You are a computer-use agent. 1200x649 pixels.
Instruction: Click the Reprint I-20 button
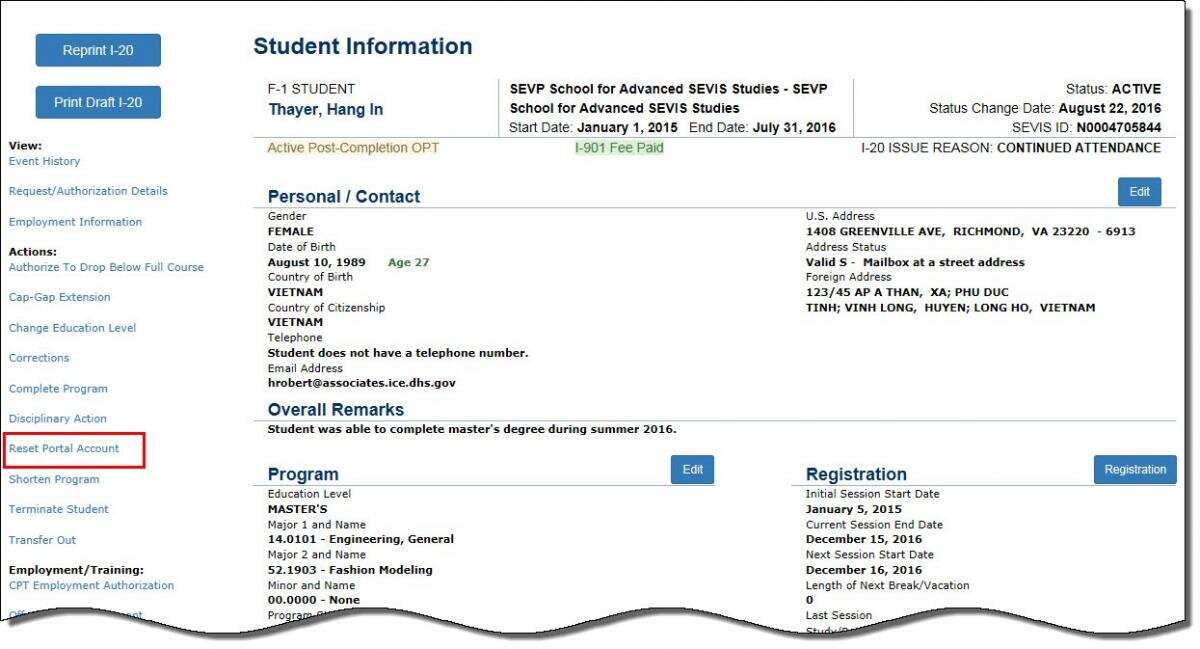coord(98,50)
